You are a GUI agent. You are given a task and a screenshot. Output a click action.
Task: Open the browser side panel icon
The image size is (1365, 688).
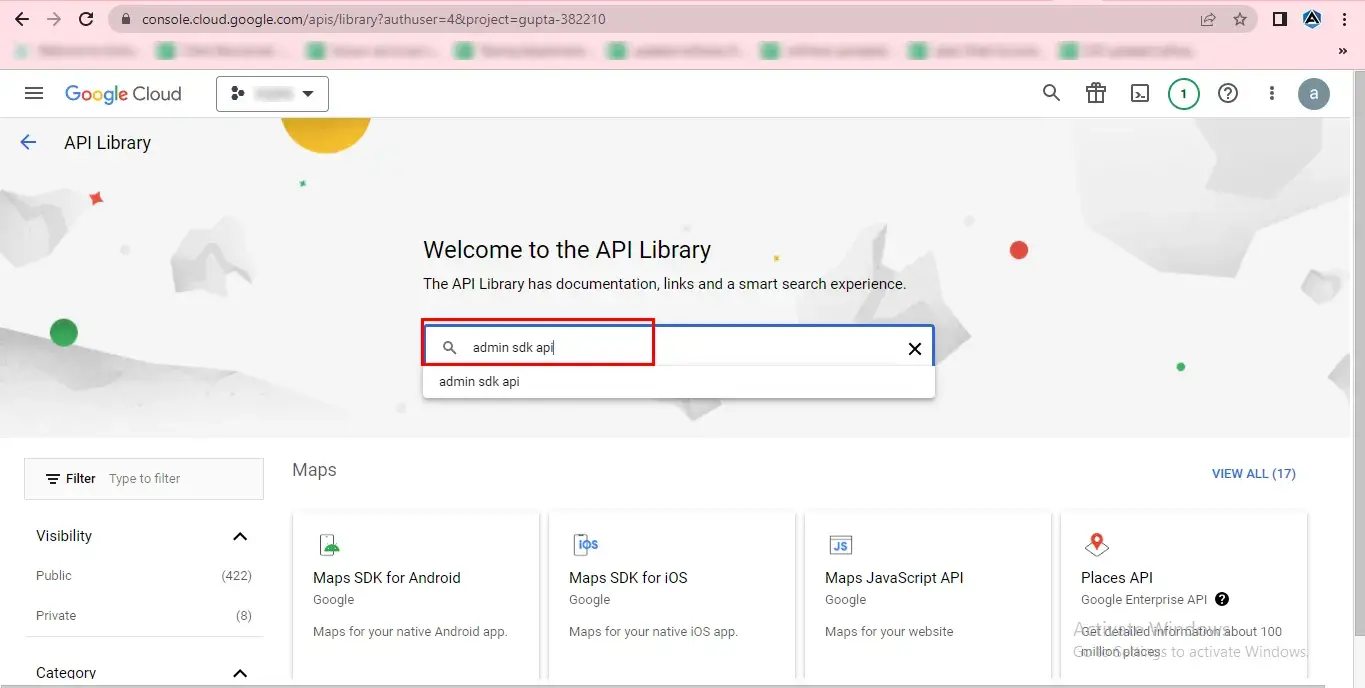pyautogui.click(x=1280, y=19)
